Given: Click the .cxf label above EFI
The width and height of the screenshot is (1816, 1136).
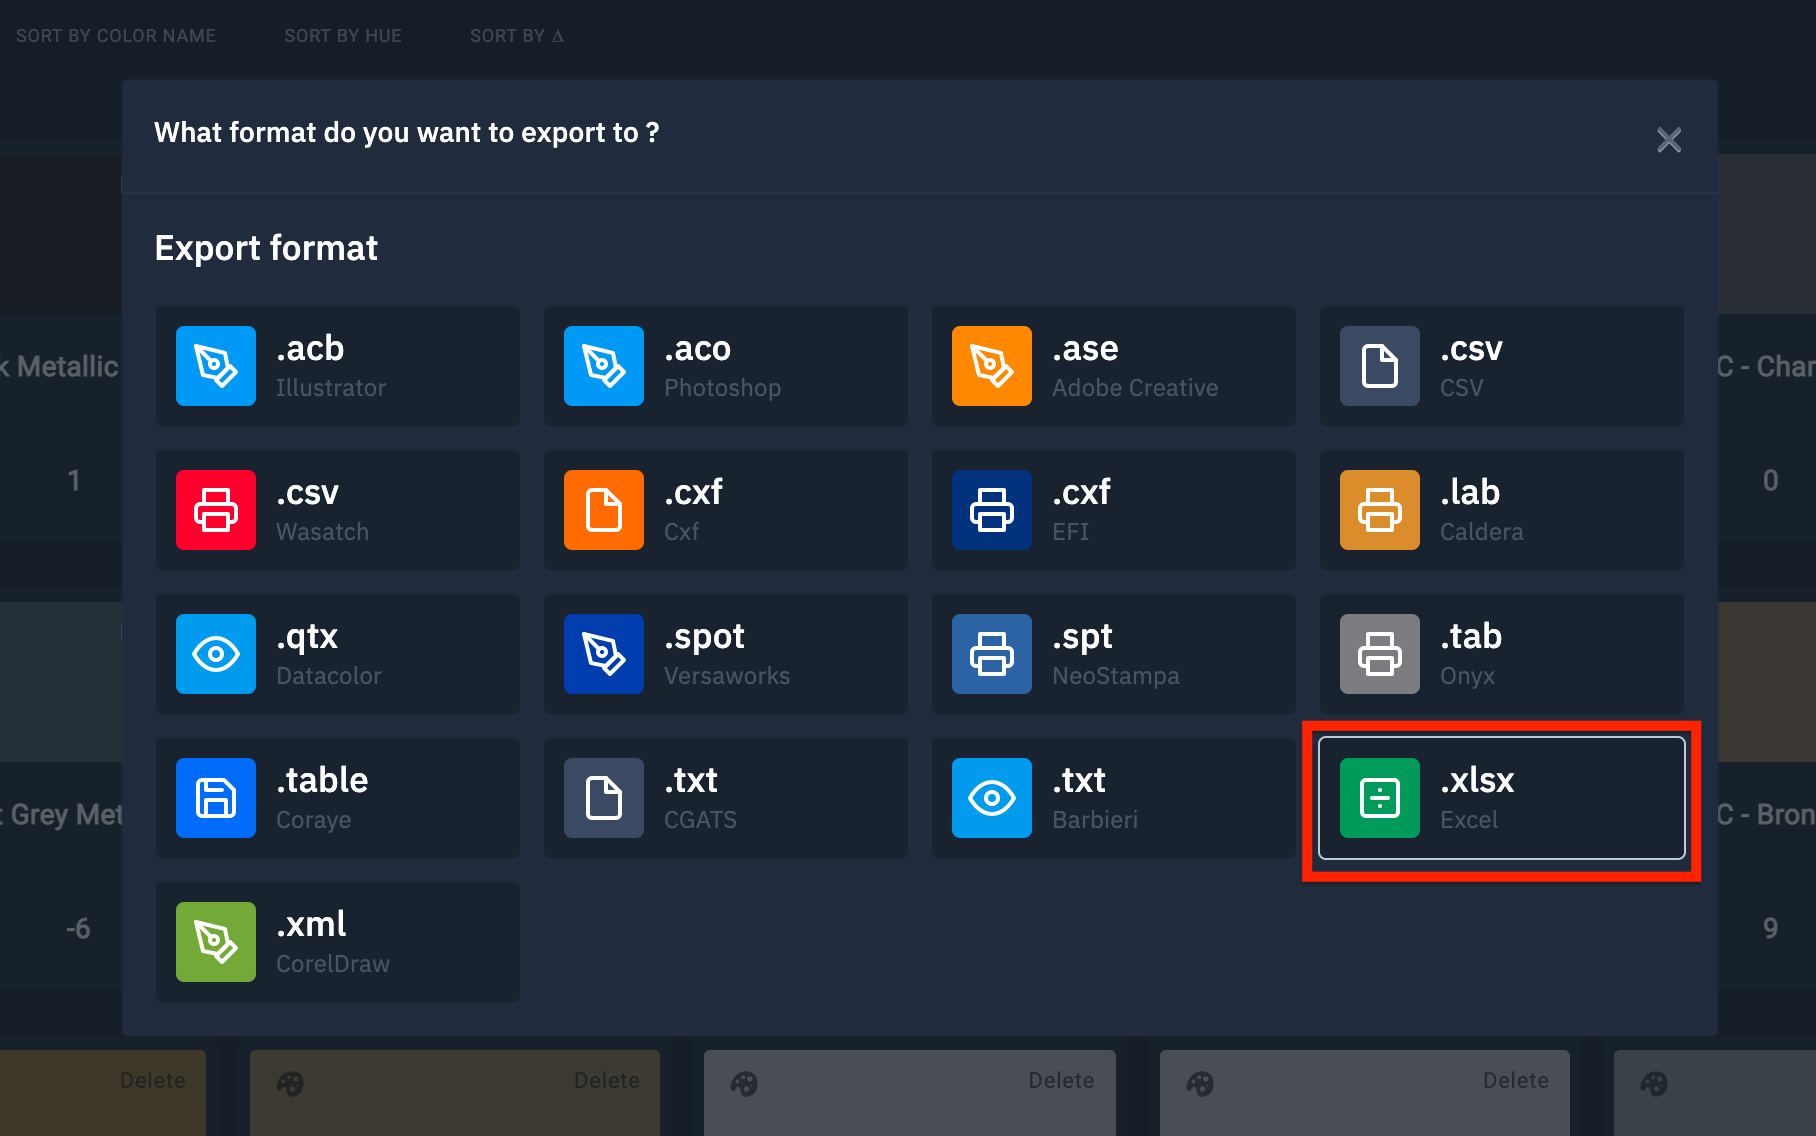Looking at the screenshot, I should click(x=1081, y=492).
